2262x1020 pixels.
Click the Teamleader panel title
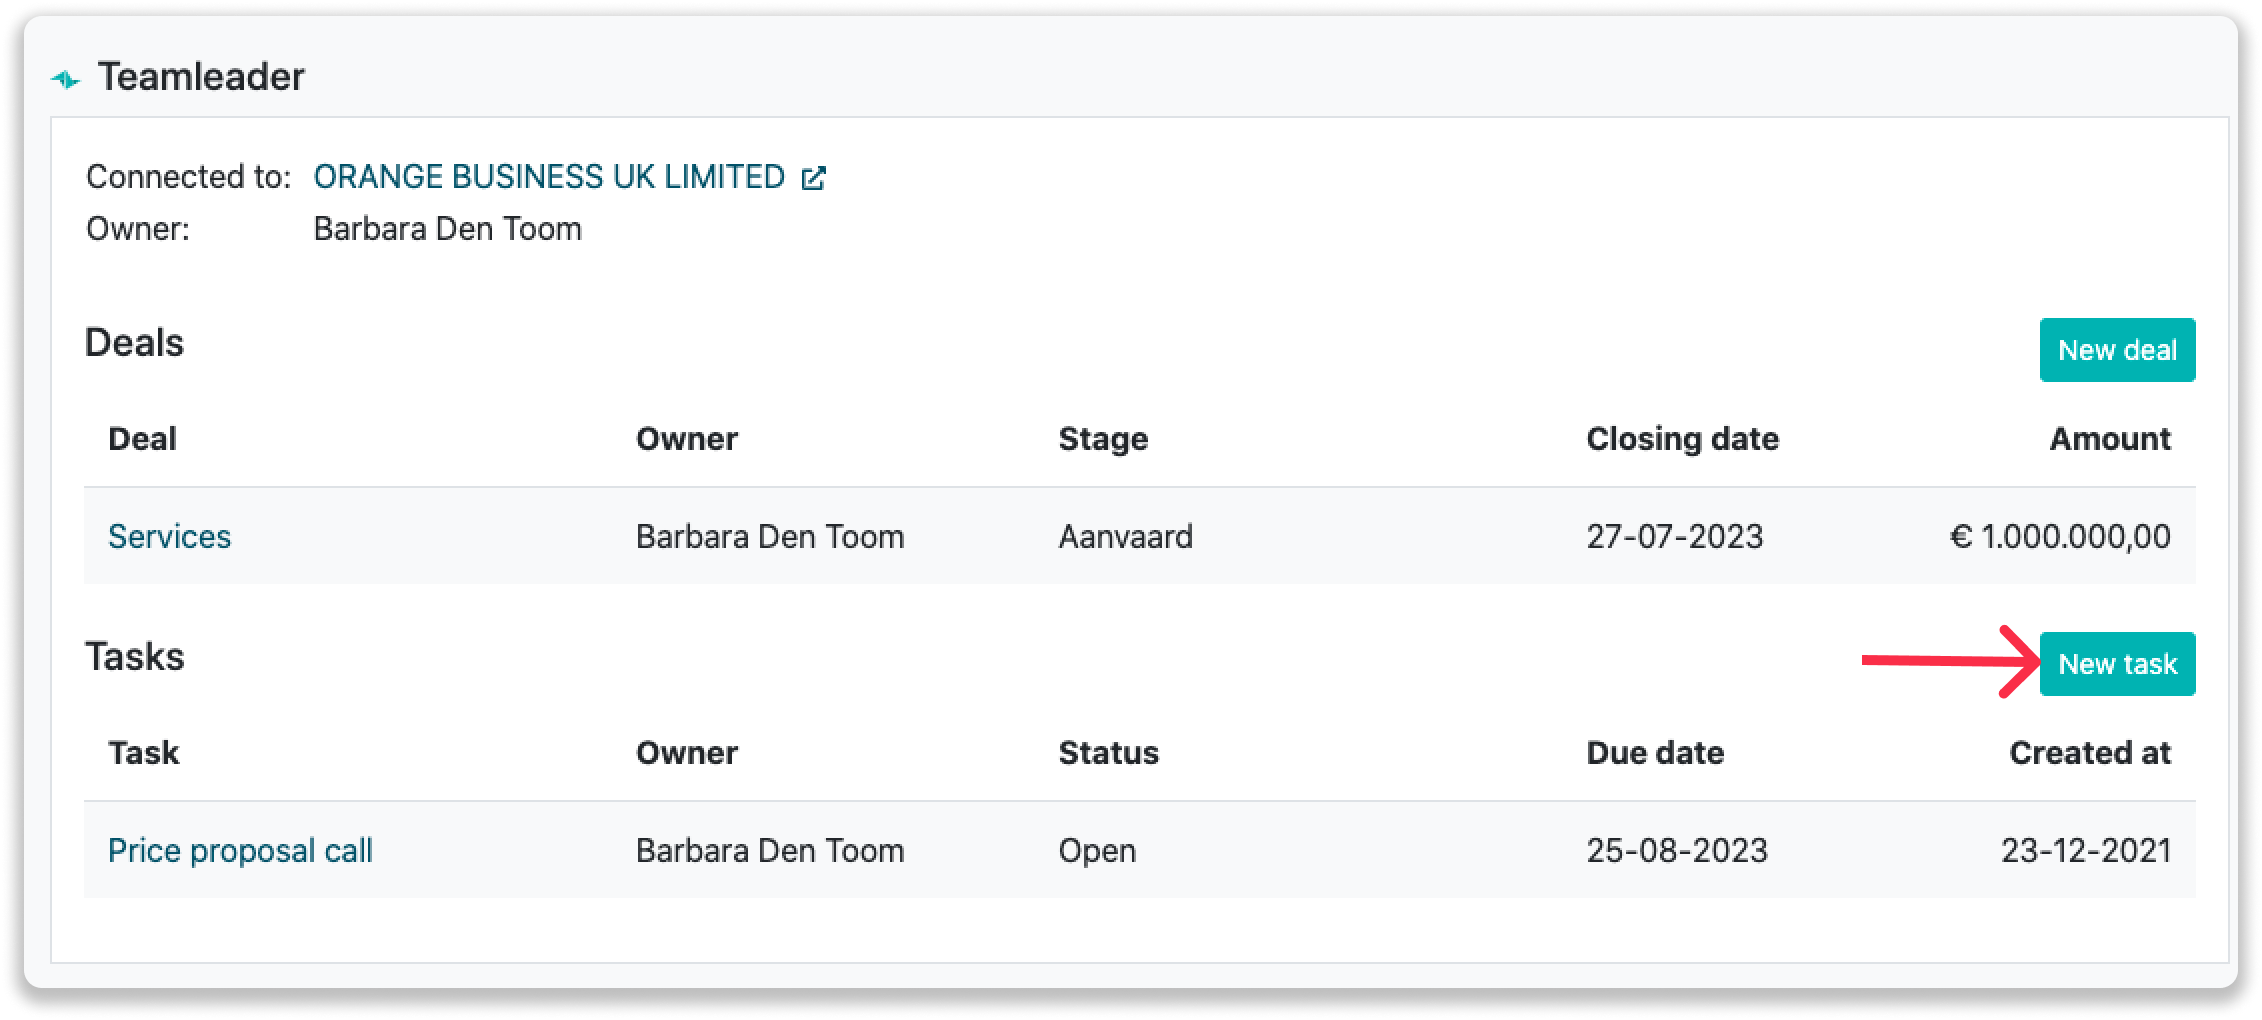click(201, 77)
